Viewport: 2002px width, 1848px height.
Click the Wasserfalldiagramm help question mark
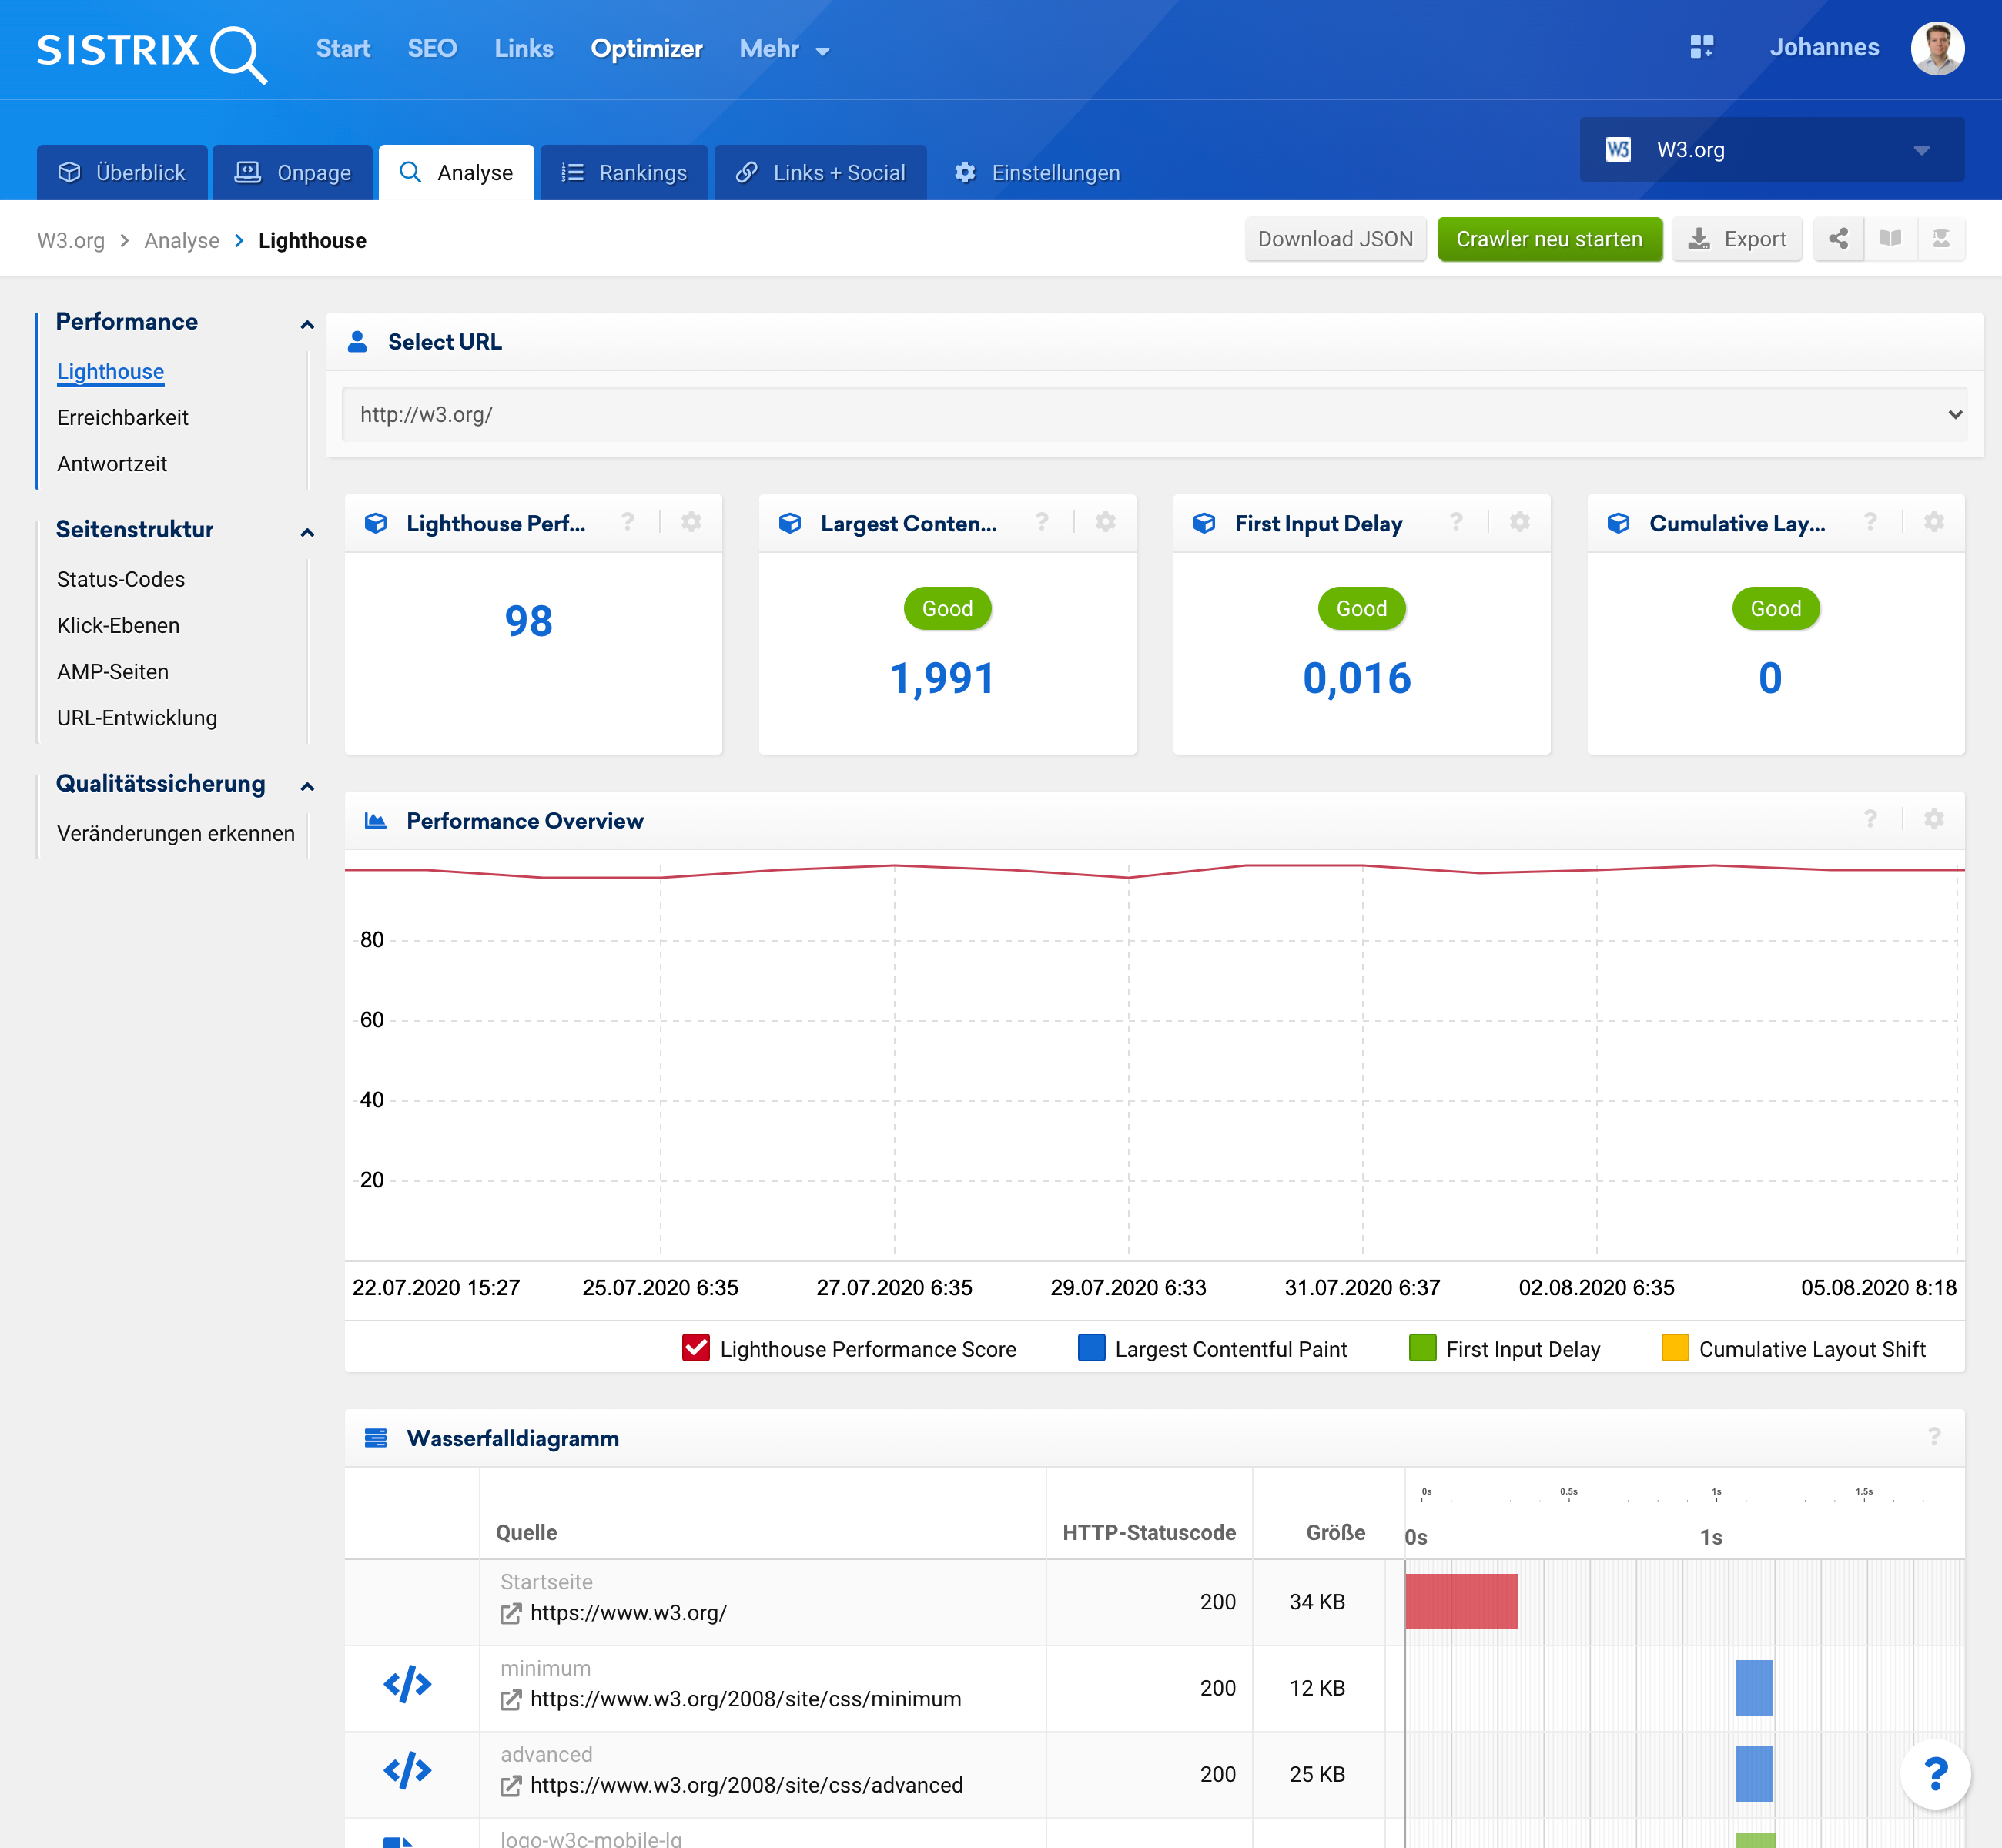[1934, 1437]
